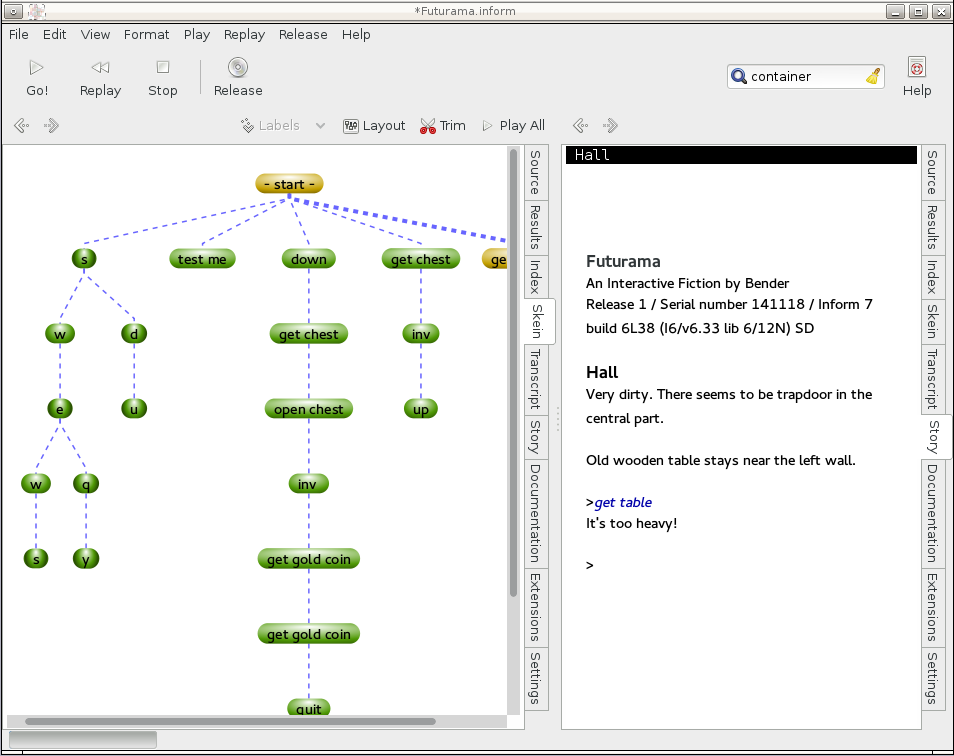This screenshot has width=954, height=756.
Task: Select the 'open chest' skein node
Action: coord(308,409)
